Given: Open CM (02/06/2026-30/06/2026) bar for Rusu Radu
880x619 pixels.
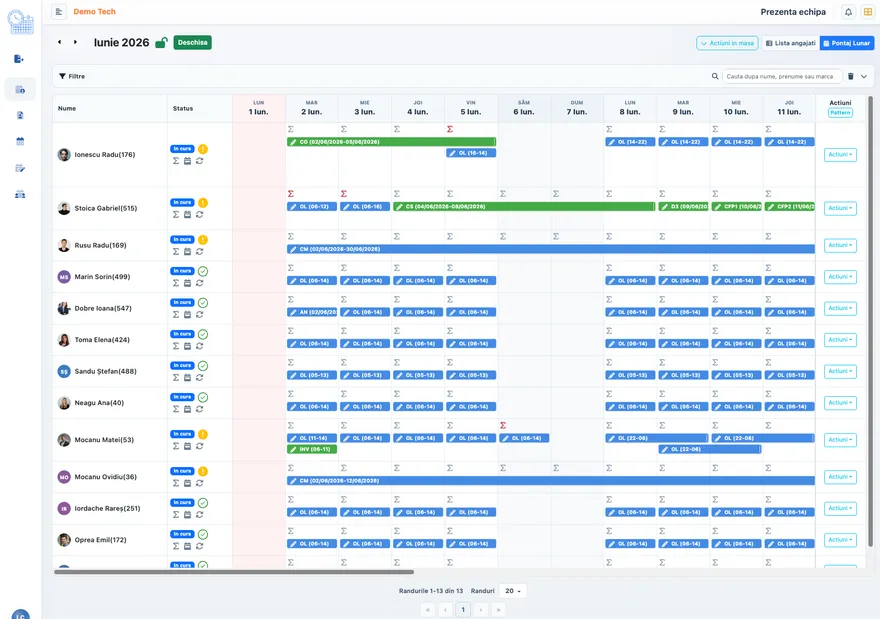Looking at the screenshot, I should pos(551,249).
